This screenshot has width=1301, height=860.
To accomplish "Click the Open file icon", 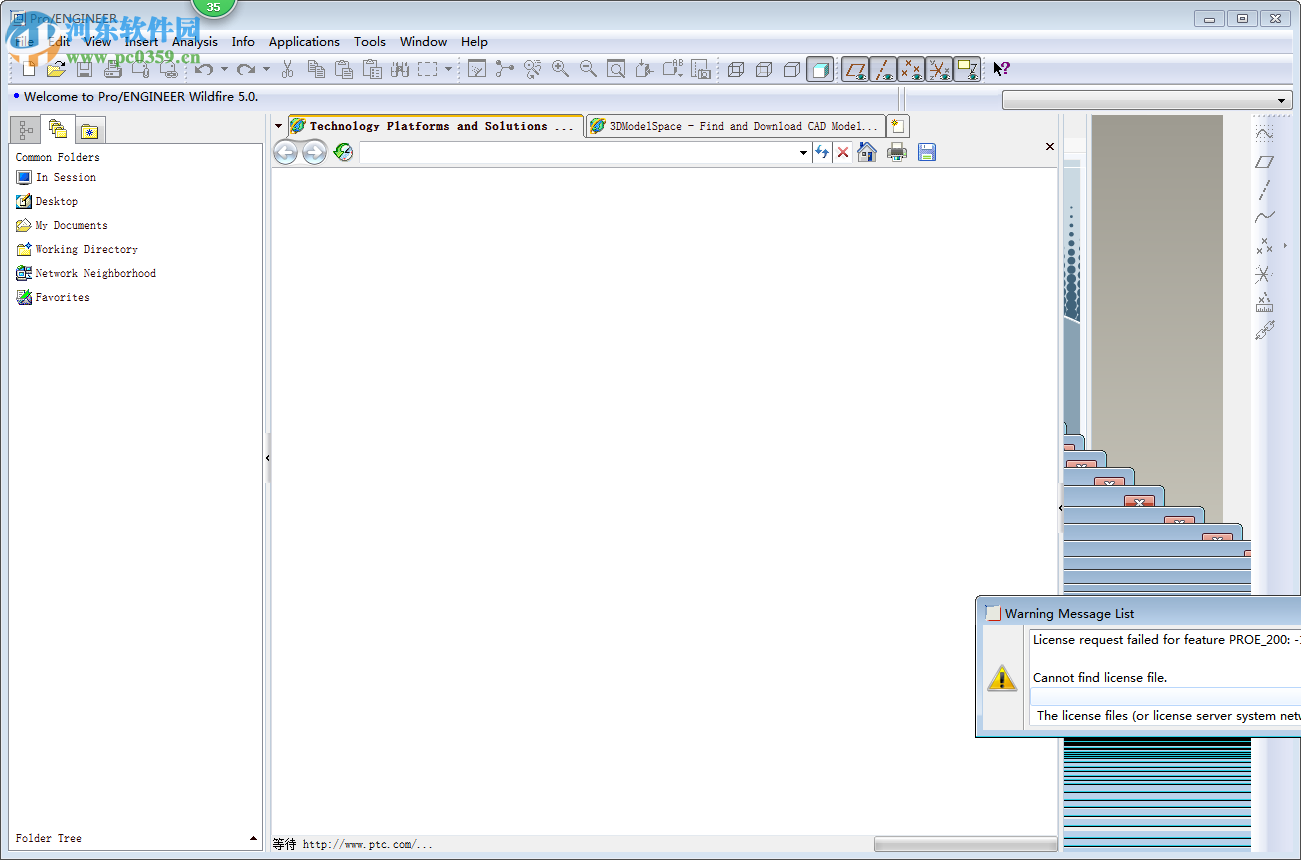I will point(56,69).
